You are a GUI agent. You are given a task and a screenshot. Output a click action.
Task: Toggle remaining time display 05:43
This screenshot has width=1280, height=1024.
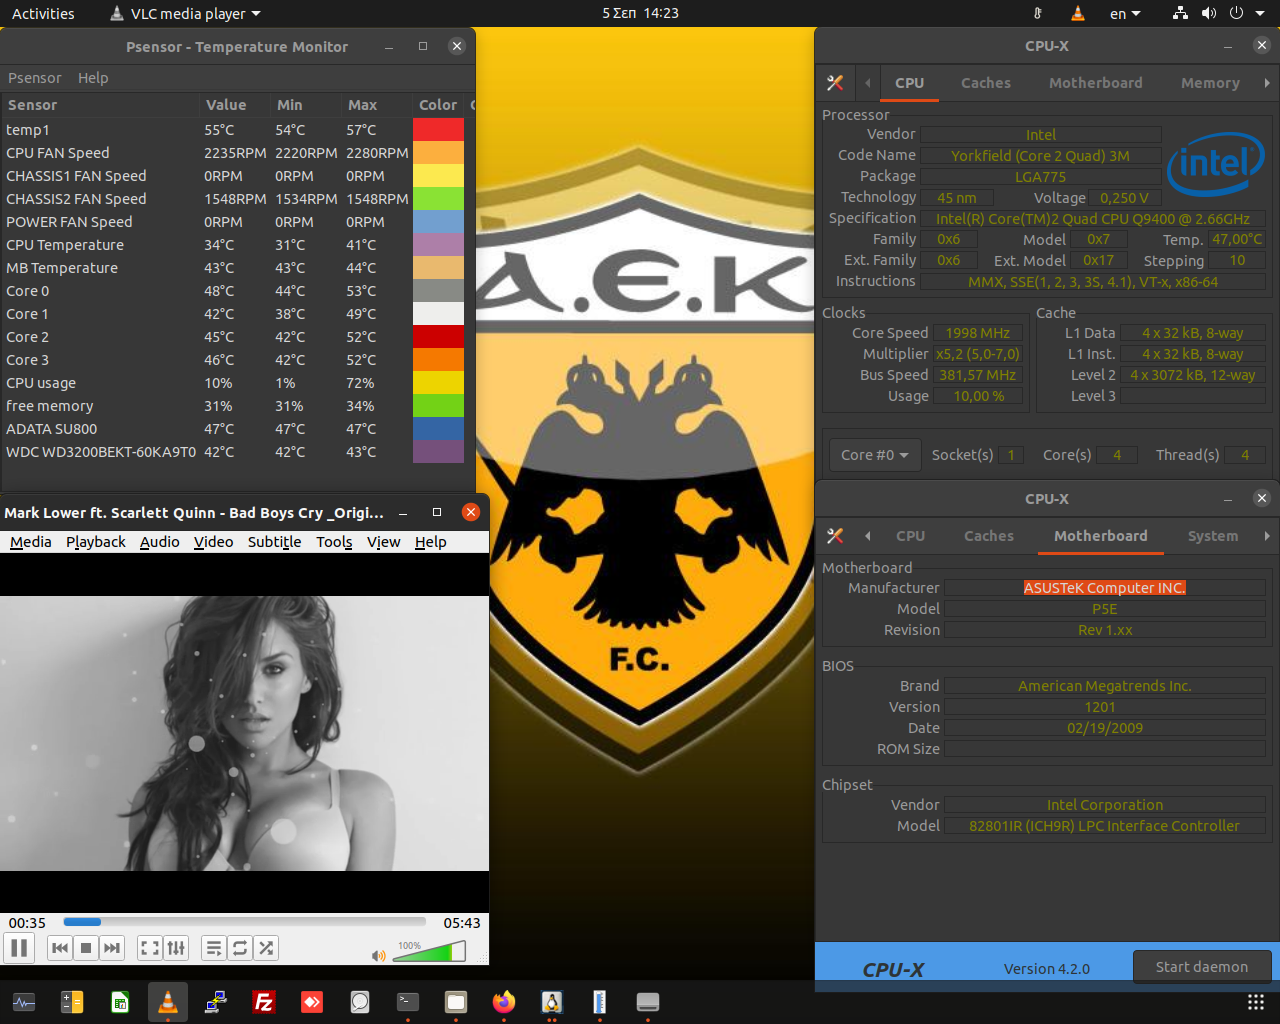462,923
